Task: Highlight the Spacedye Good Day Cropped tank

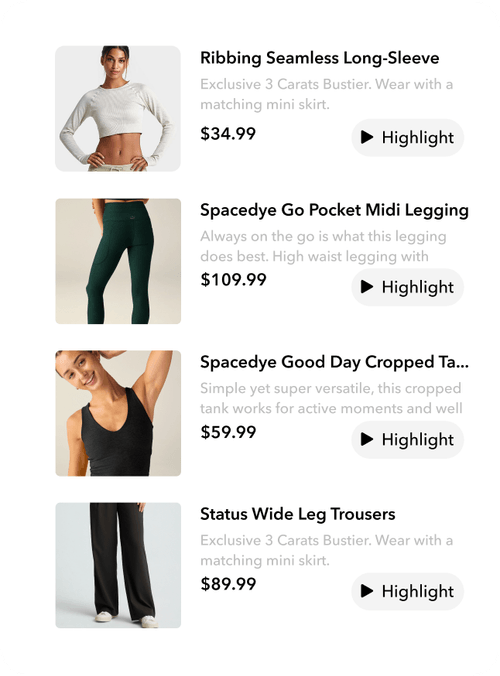Action: [x=408, y=440]
